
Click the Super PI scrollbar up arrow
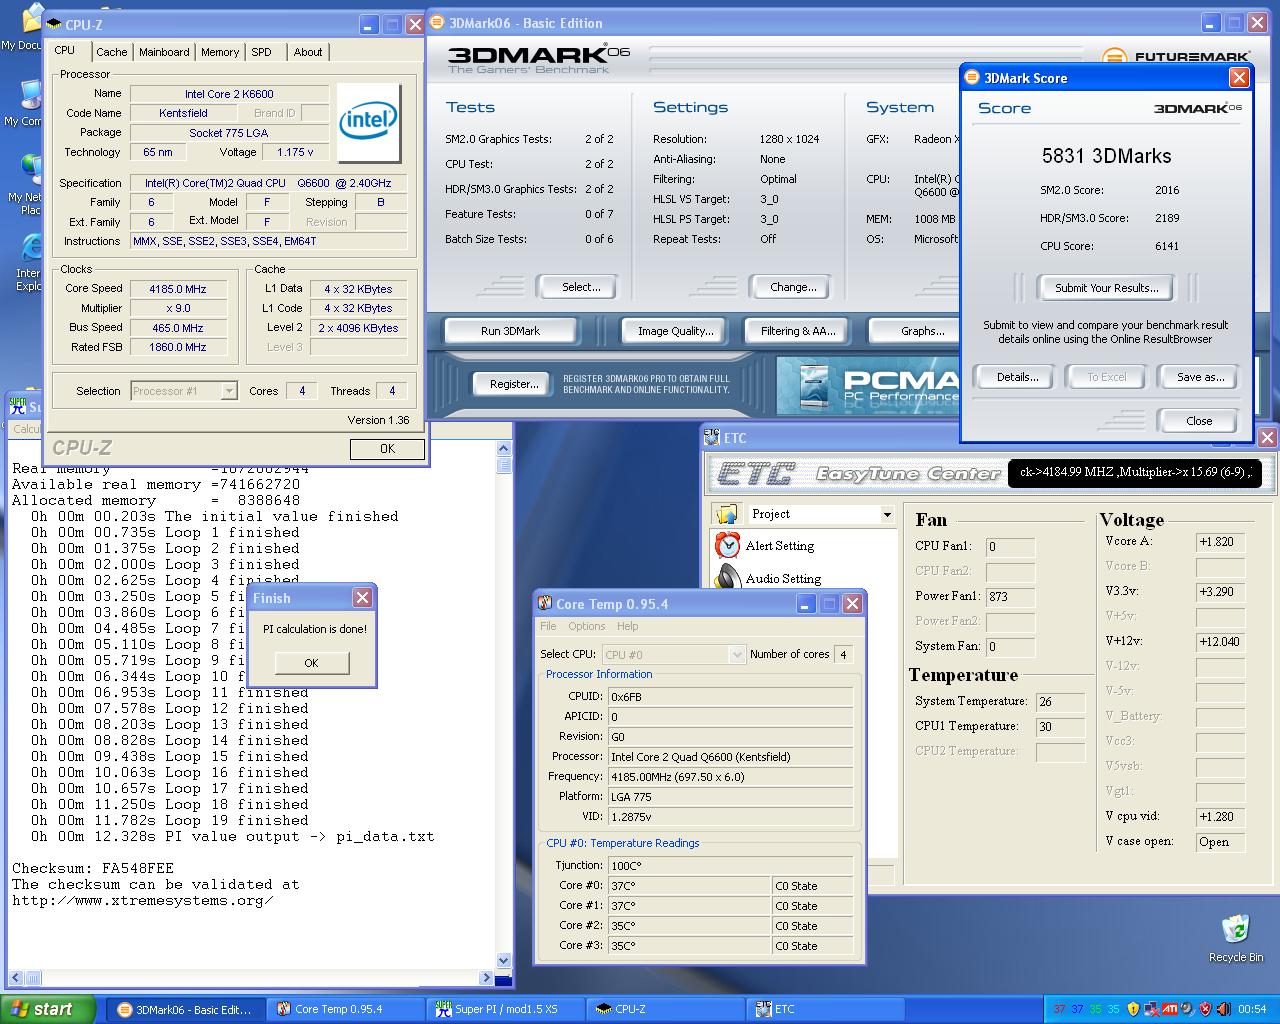click(x=504, y=450)
